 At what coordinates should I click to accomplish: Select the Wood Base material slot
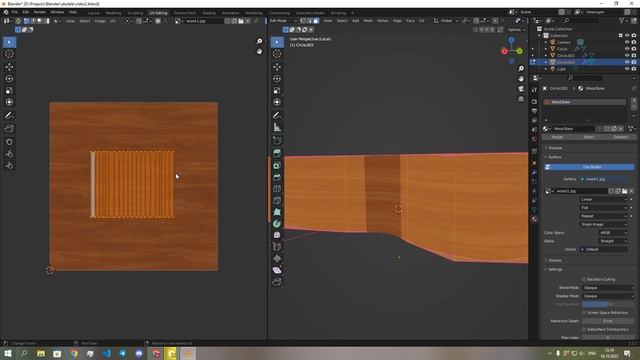[584, 102]
